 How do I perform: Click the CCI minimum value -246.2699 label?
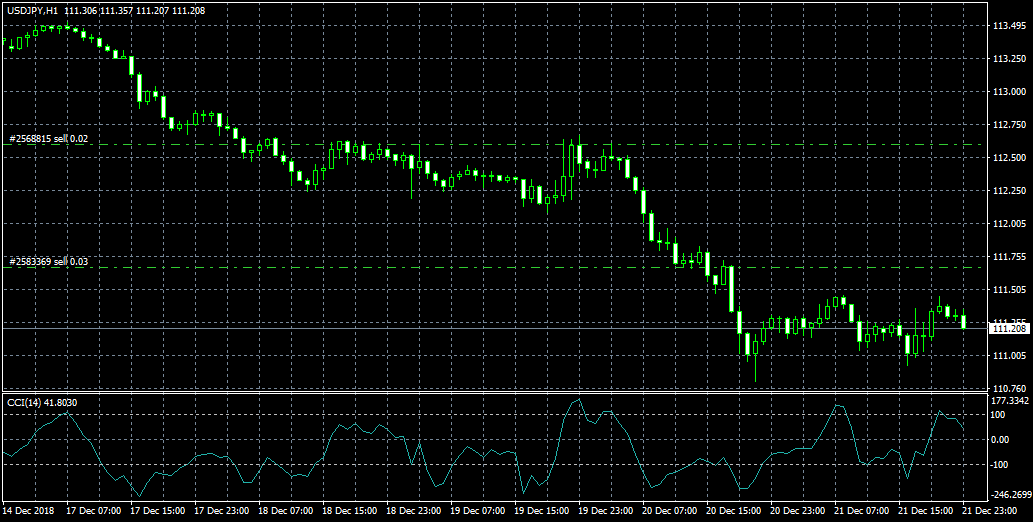1010,494
